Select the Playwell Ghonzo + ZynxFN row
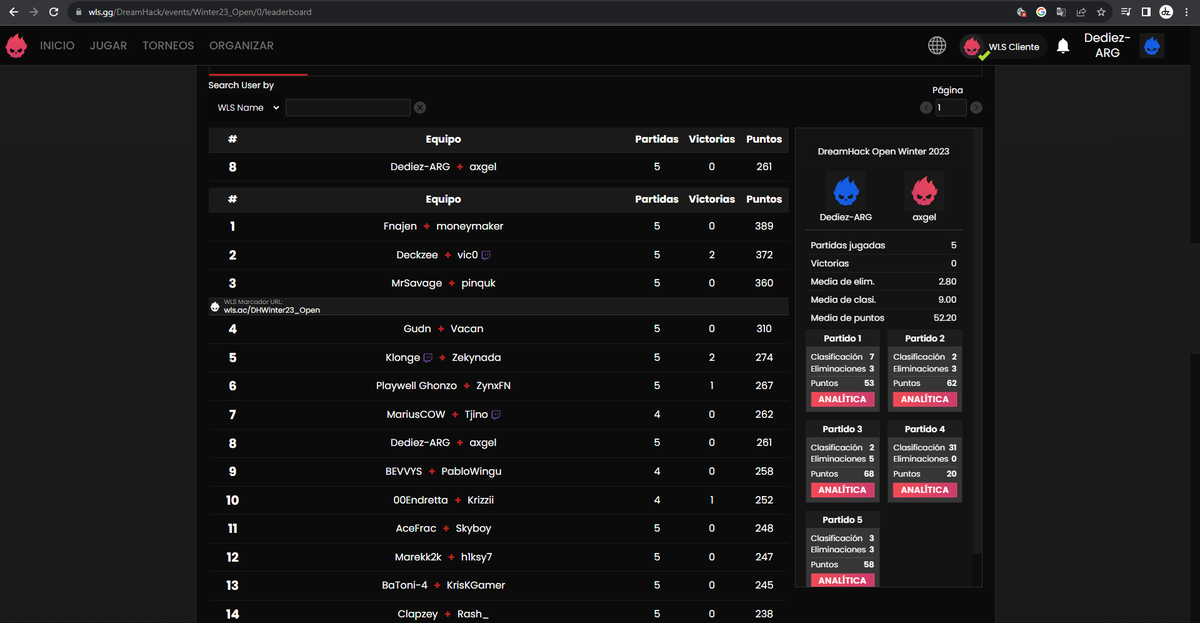This screenshot has height=623, width=1200. tap(498, 386)
